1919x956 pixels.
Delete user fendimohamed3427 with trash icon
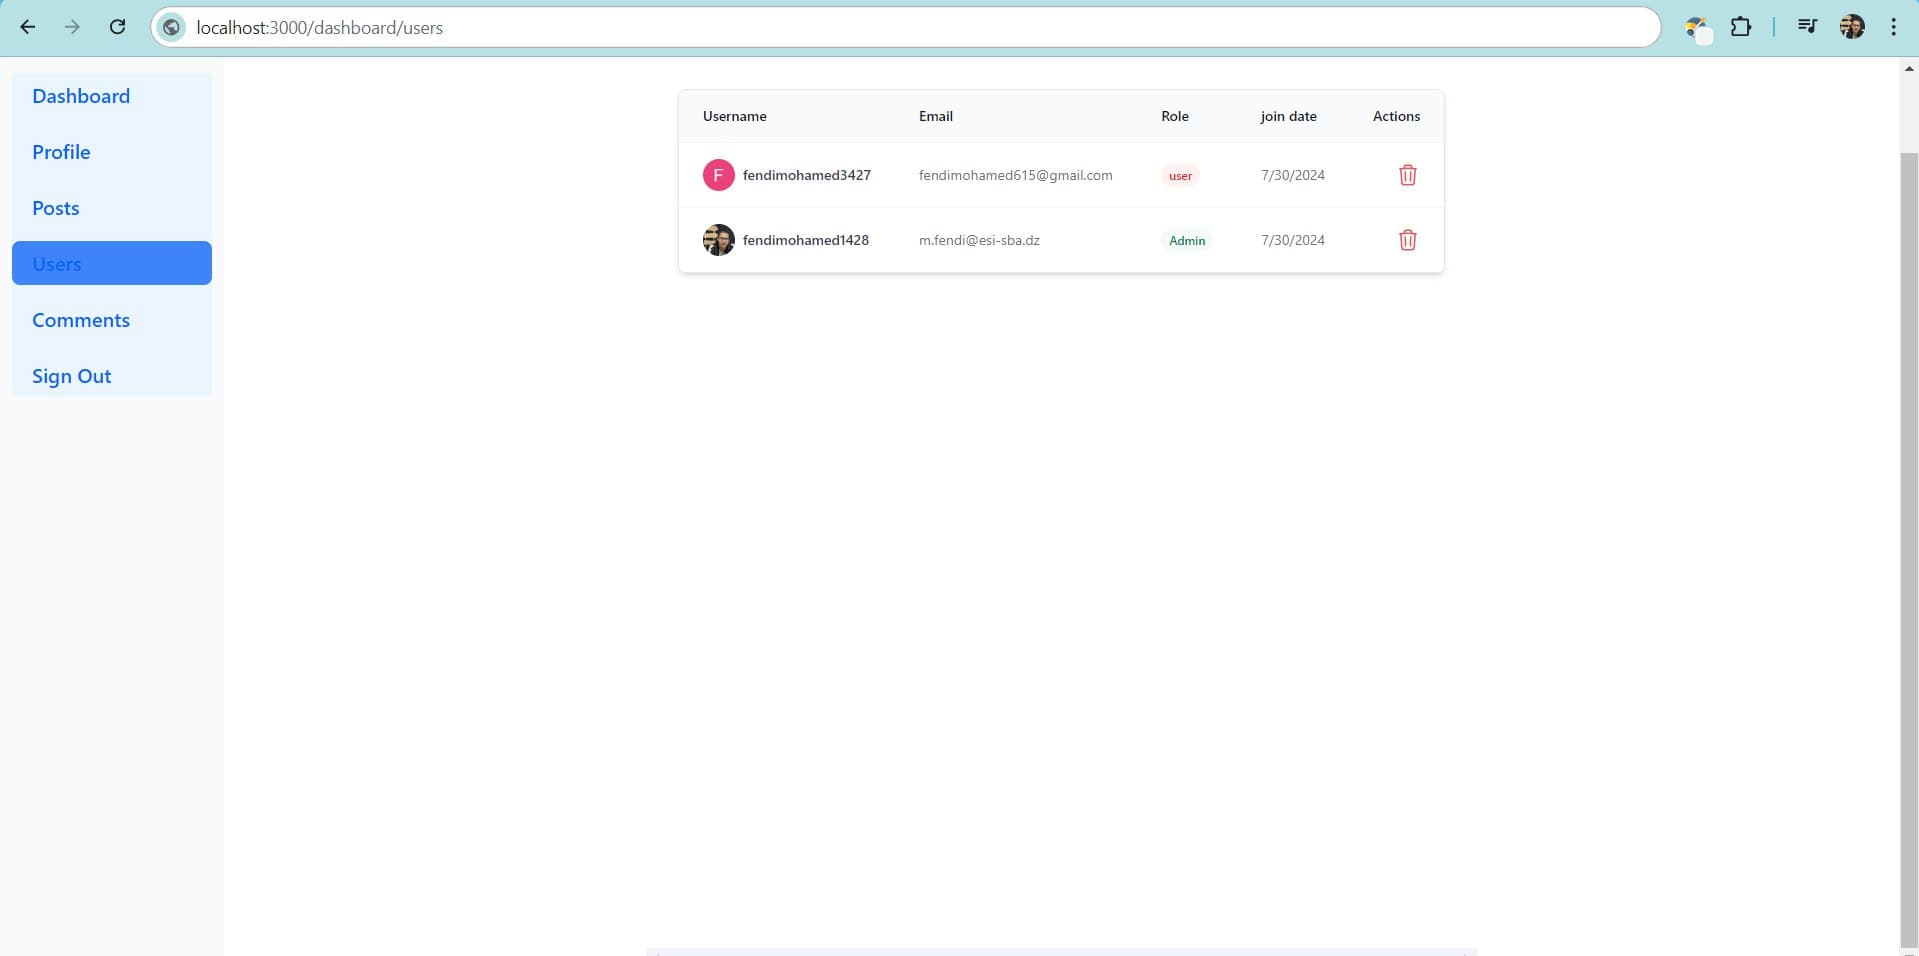coord(1407,175)
